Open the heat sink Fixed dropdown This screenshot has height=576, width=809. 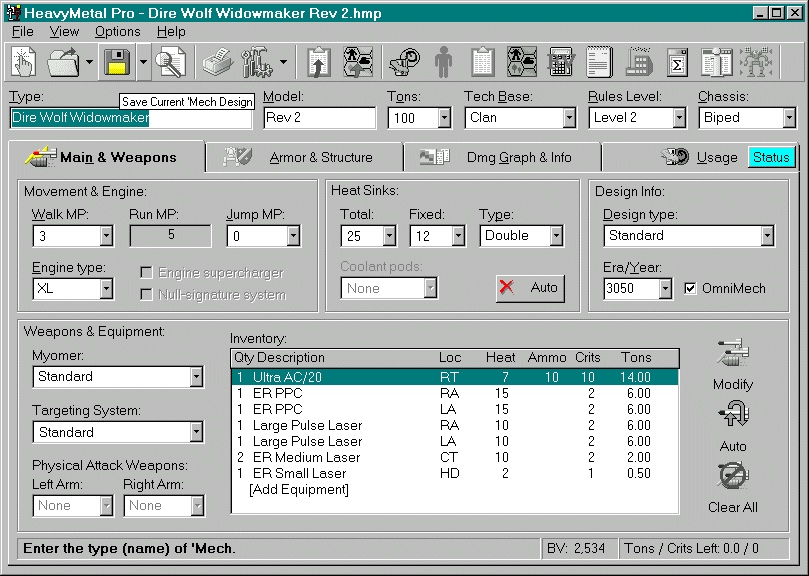tap(458, 236)
